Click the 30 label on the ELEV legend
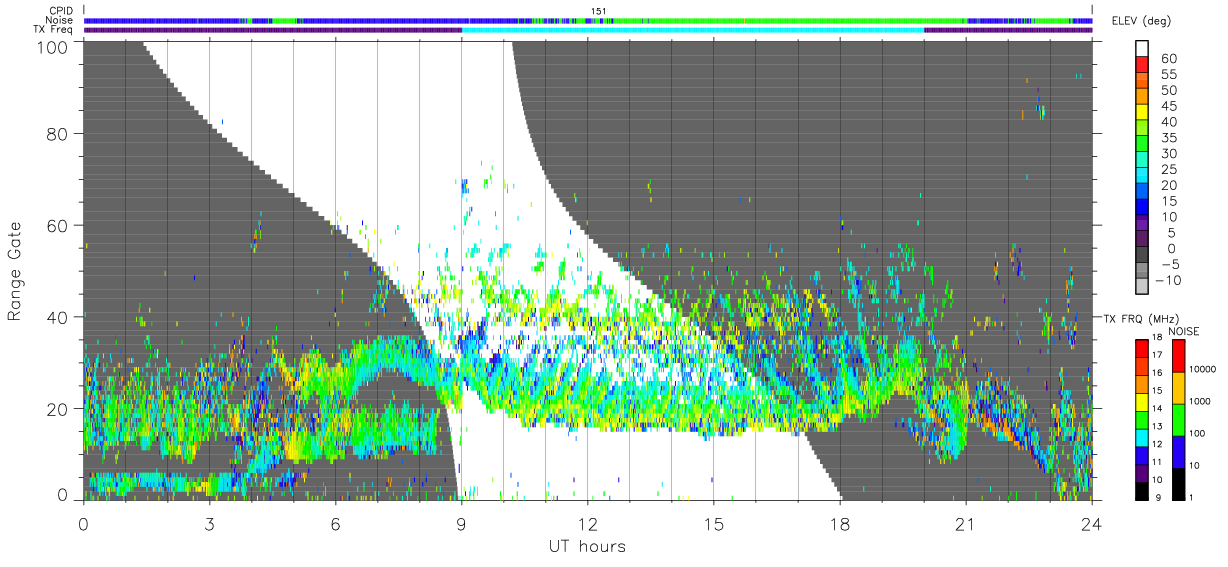Viewport: 1228px width, 567px height. coord(1168,154)
